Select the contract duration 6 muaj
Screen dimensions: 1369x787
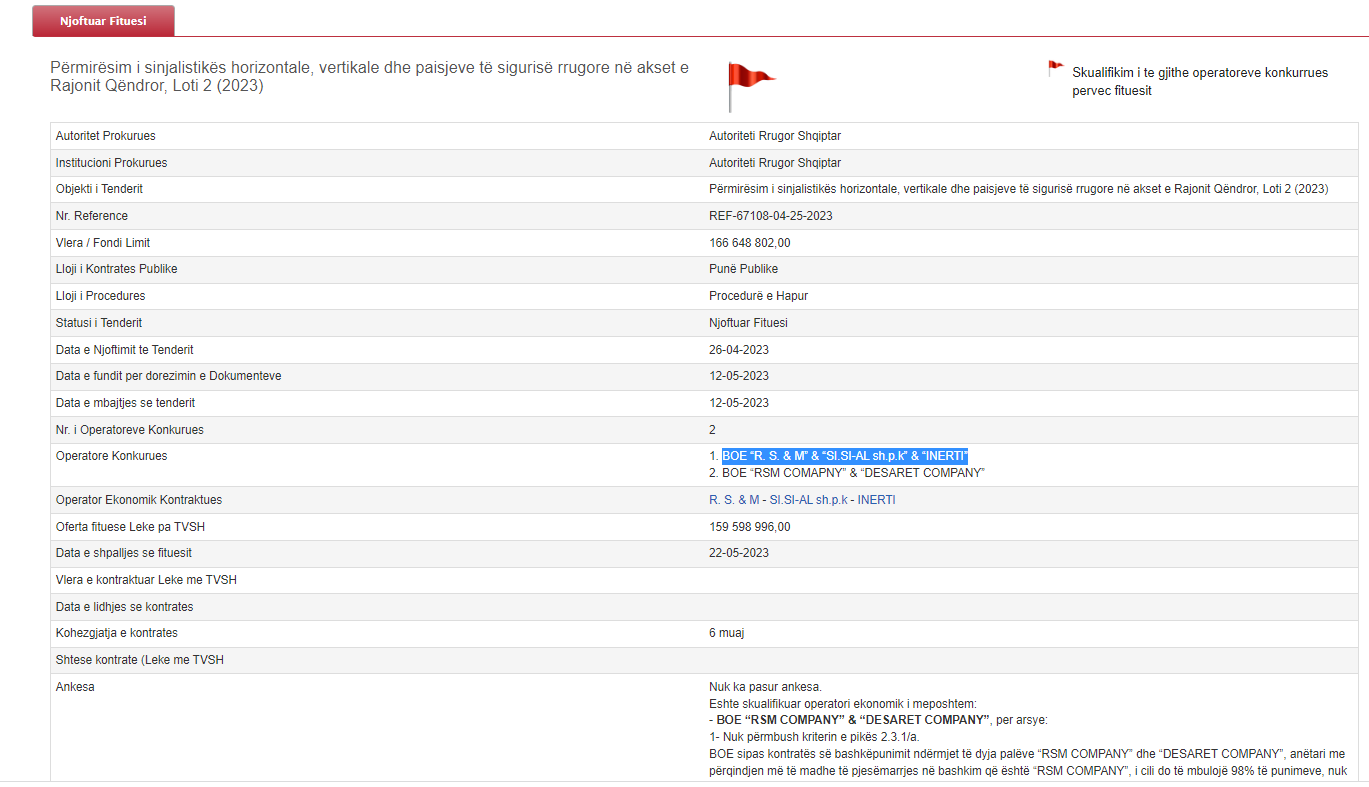726,633
